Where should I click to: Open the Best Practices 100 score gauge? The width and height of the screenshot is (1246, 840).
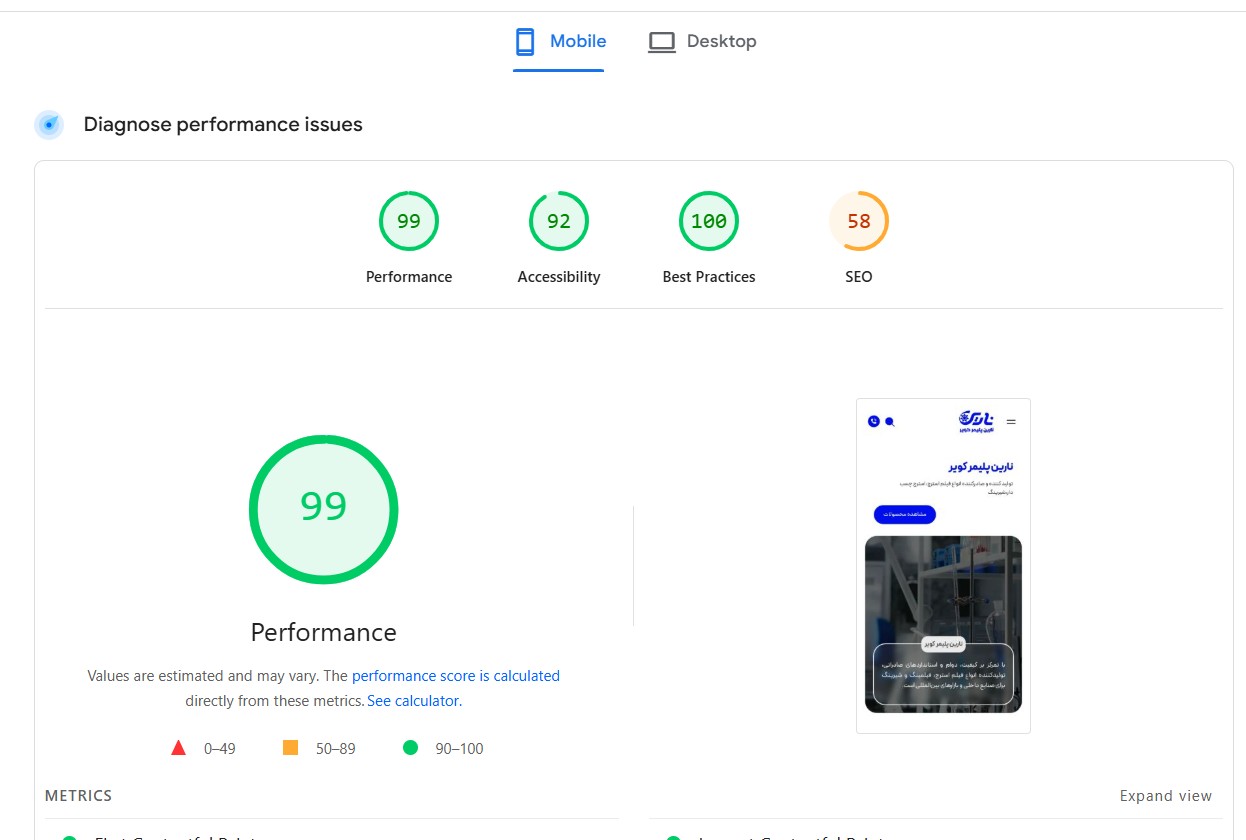tap(708, 222)
